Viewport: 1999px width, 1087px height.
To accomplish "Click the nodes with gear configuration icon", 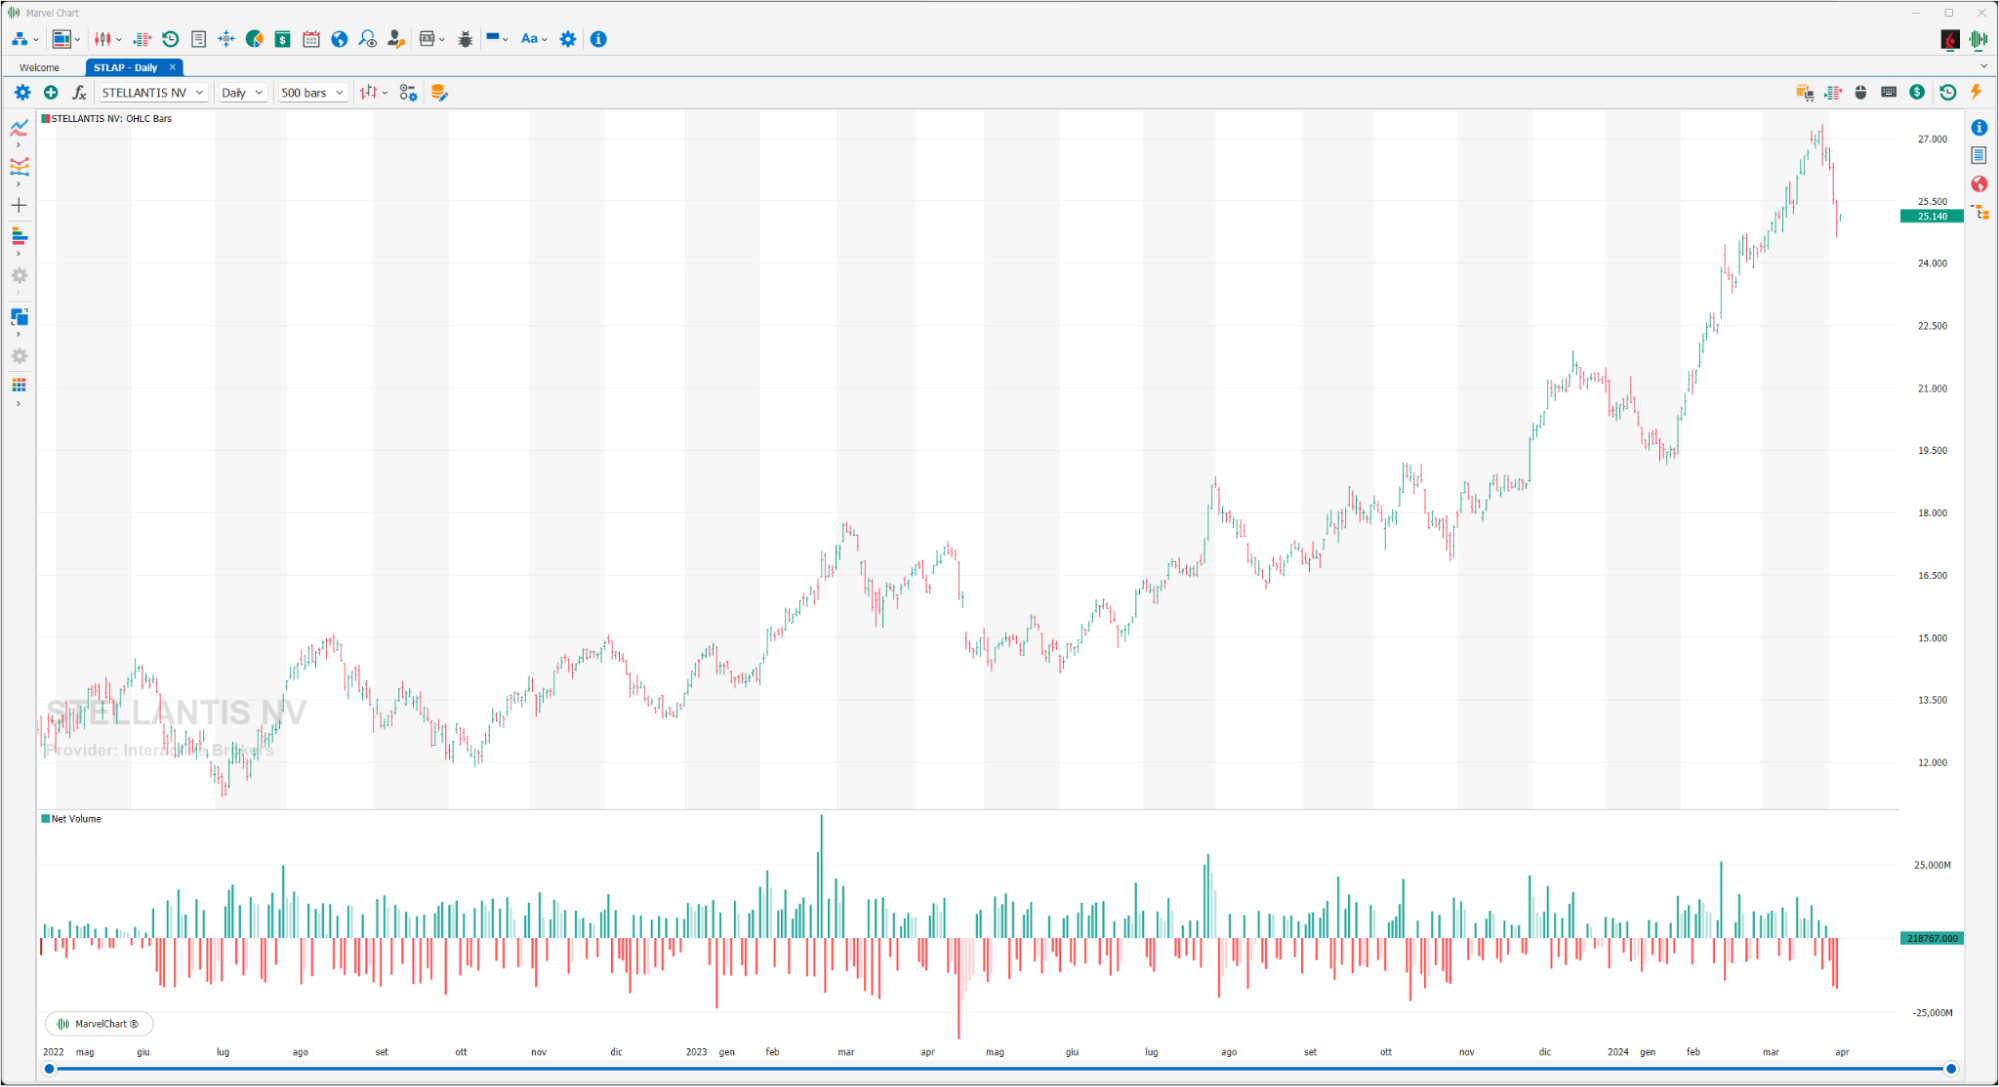I will pos(408,92).
